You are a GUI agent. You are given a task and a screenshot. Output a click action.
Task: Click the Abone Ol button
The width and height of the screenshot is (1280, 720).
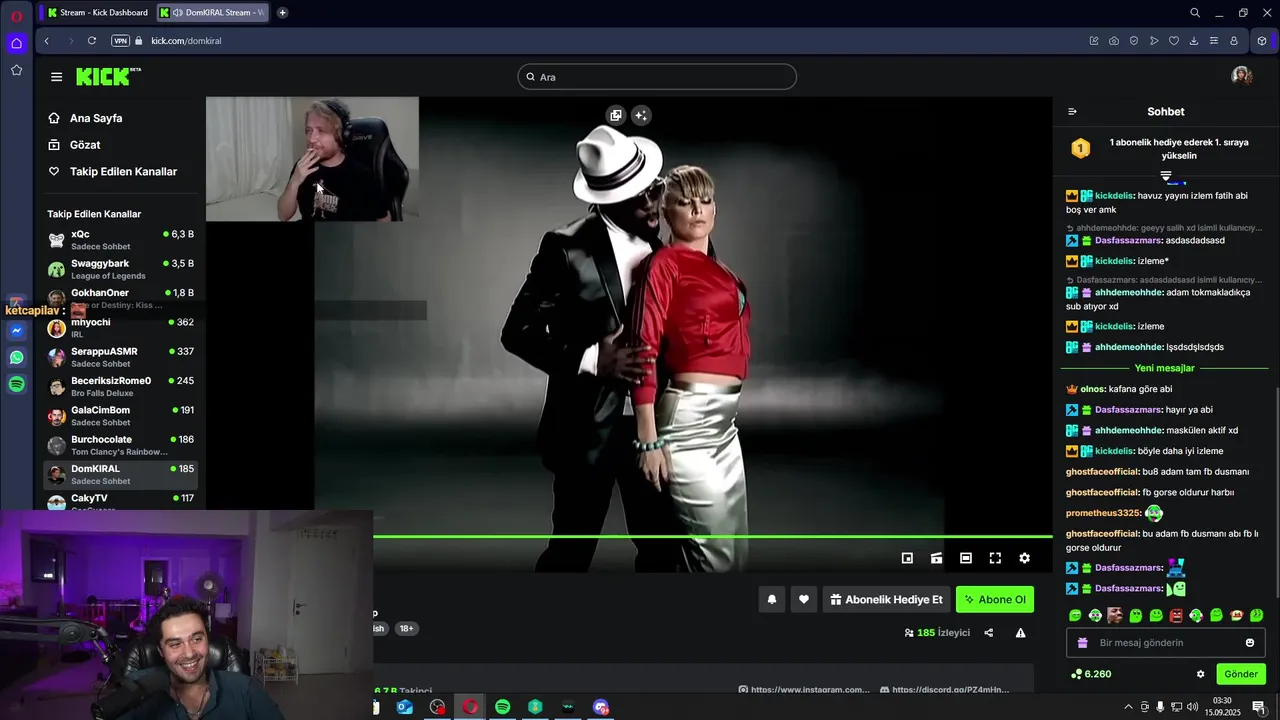[x=995, y=600]
